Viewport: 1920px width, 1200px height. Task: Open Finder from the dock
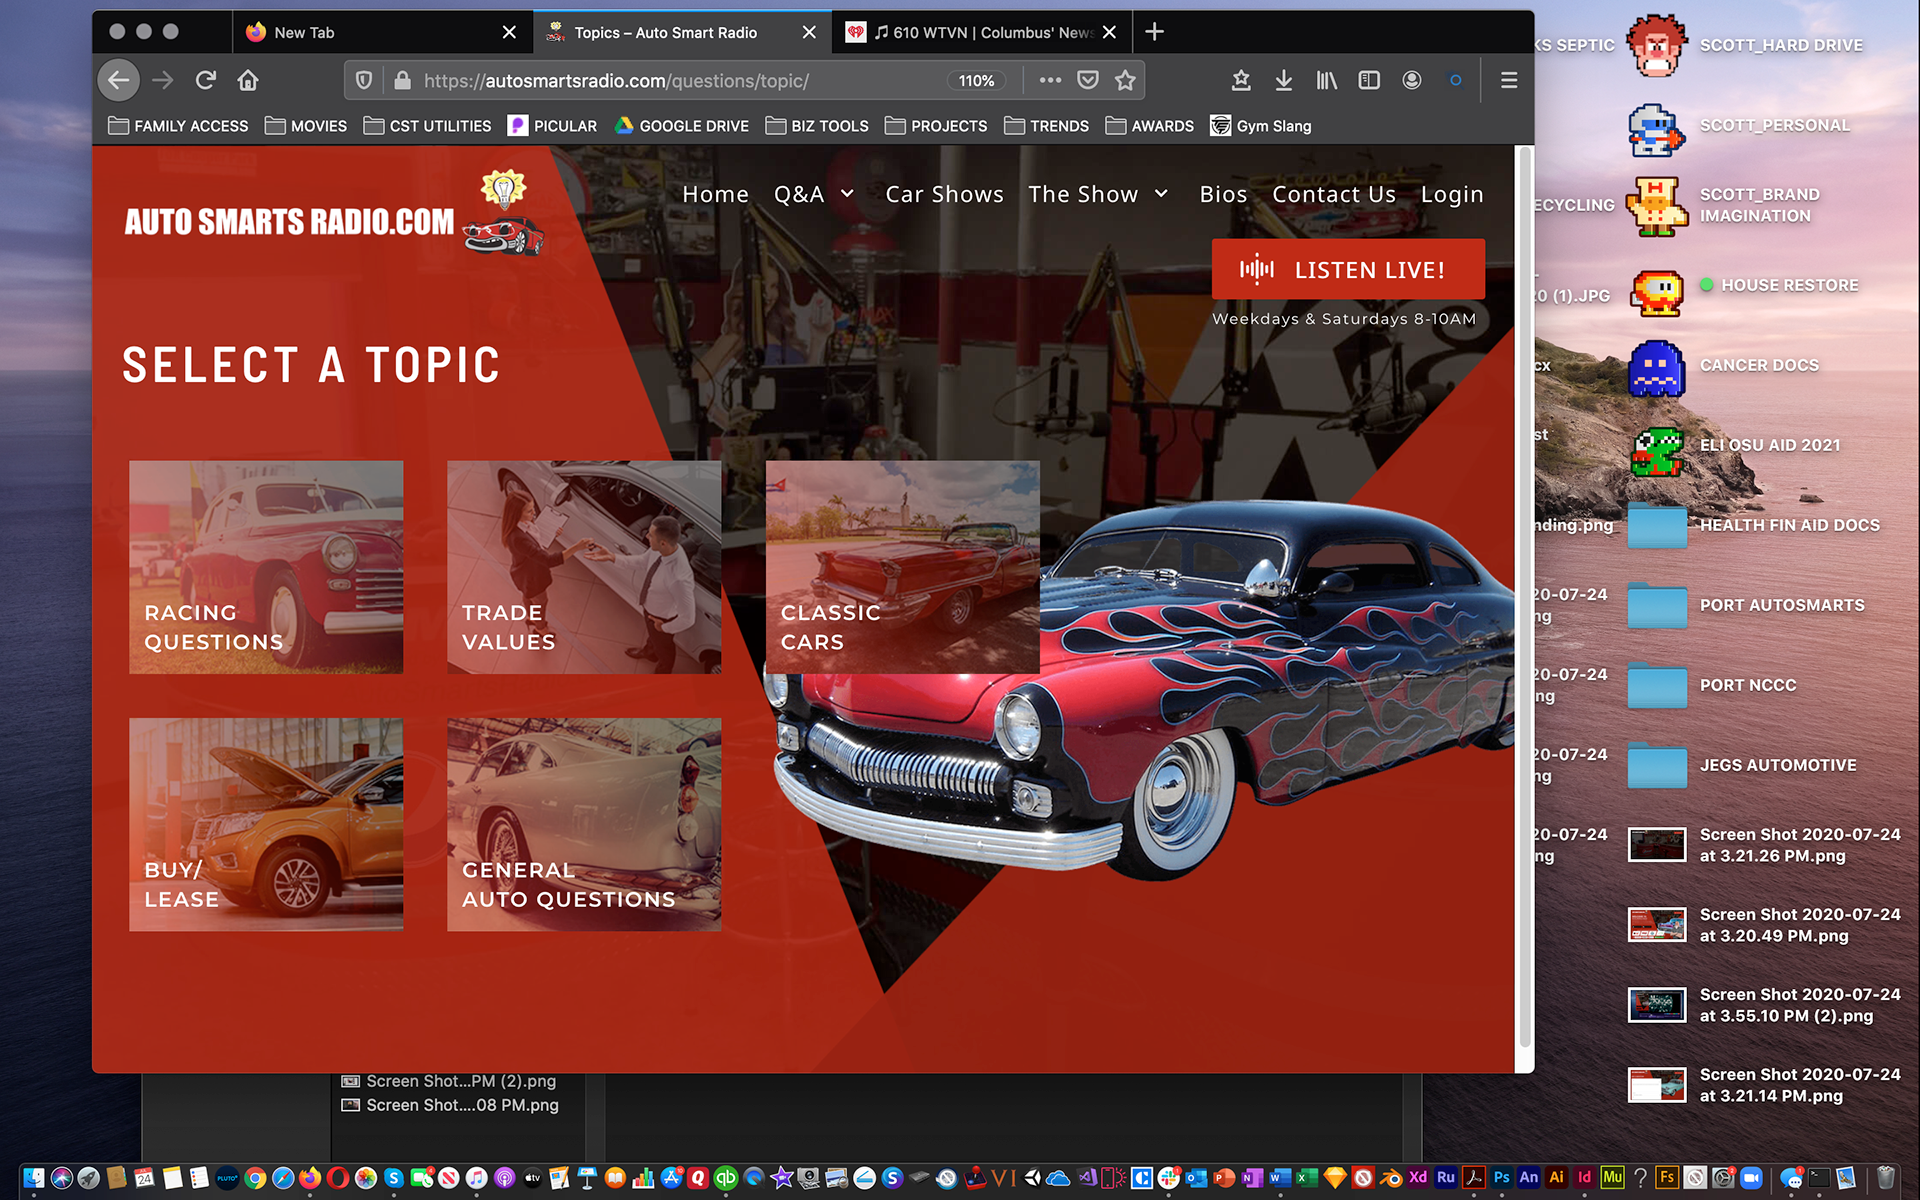click(x=34, y=1178)
